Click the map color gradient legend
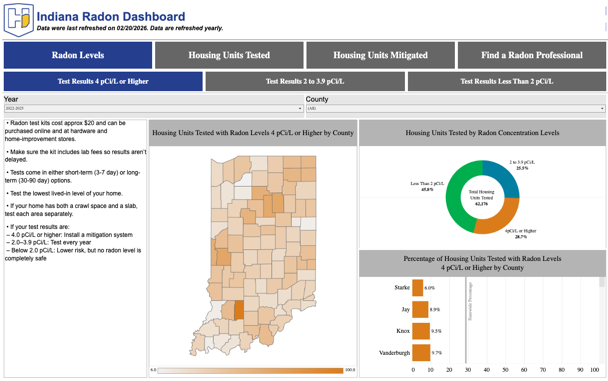The image size is (608, 381). pos(250,371)
